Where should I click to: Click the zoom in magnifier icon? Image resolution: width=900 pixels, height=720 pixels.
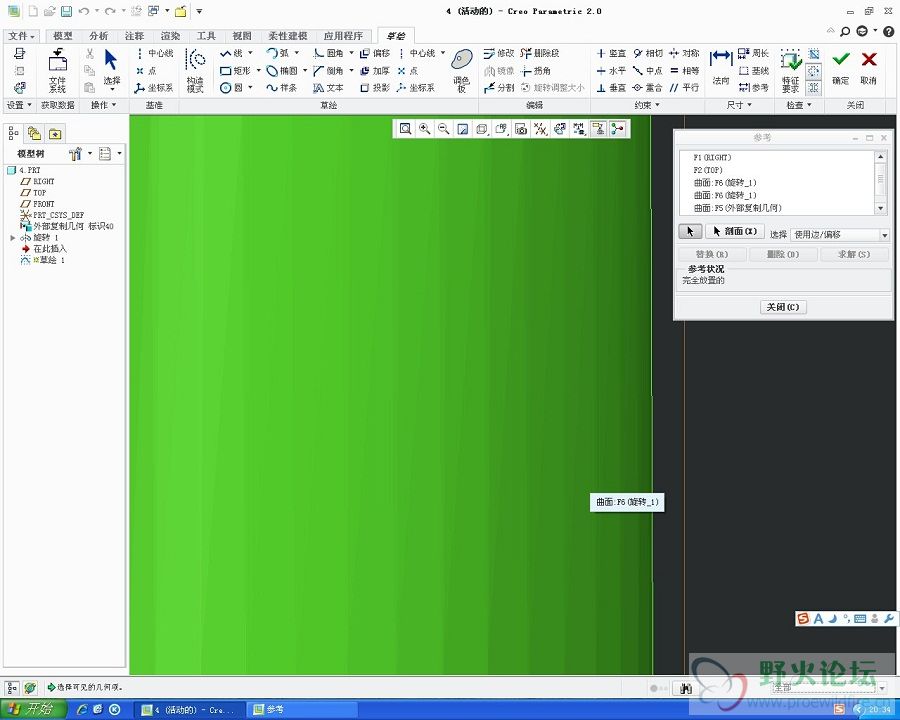point(424,129)
